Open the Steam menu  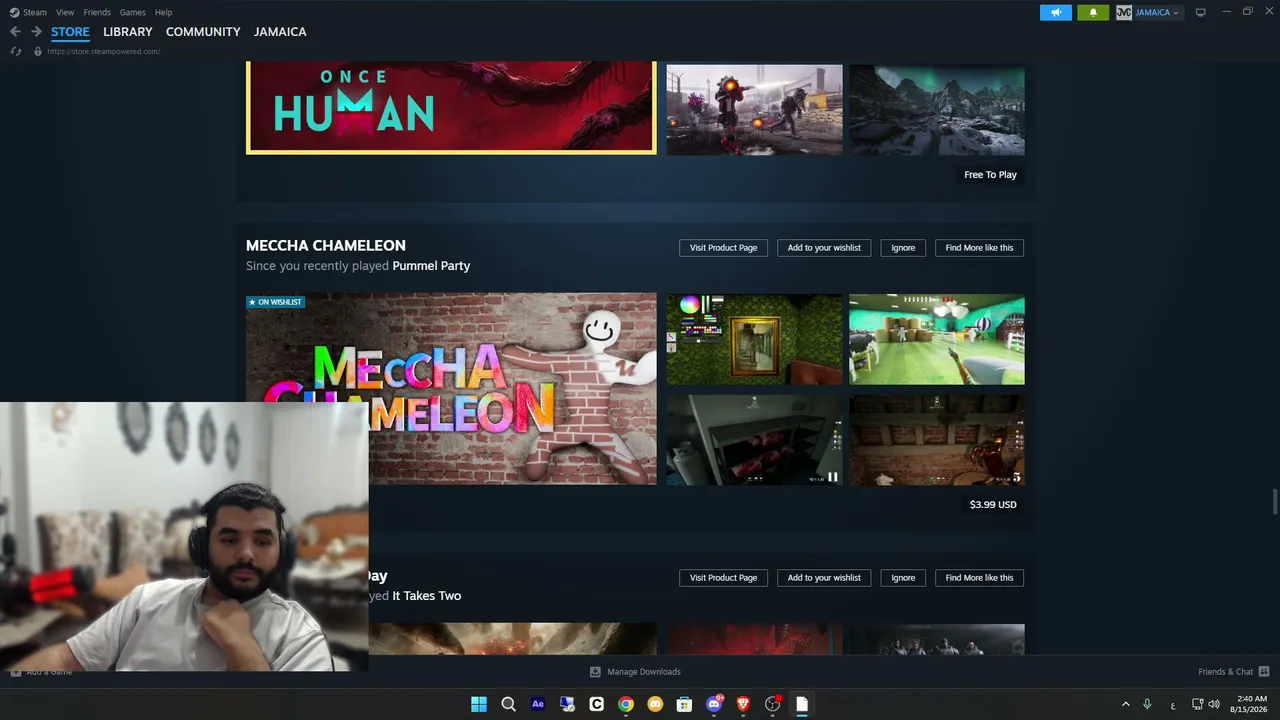coord(35,12)
